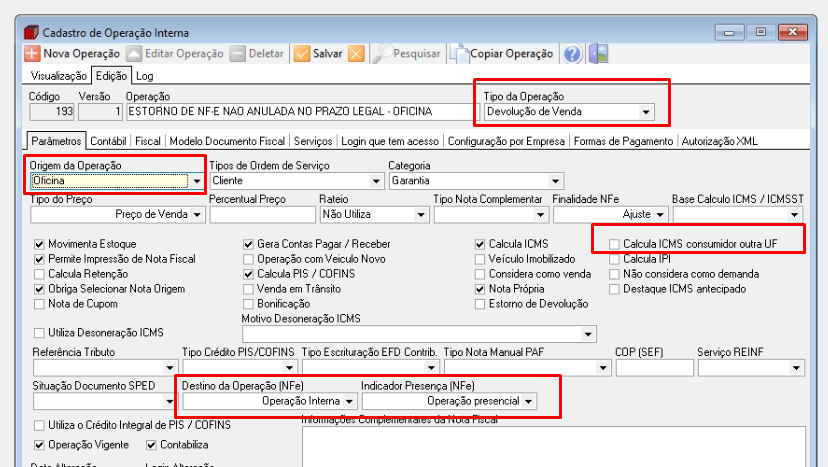Click the Nova Operação plus icon
Image resolution: width=828 pixels, height=467 pixels.
pos(32,53)
